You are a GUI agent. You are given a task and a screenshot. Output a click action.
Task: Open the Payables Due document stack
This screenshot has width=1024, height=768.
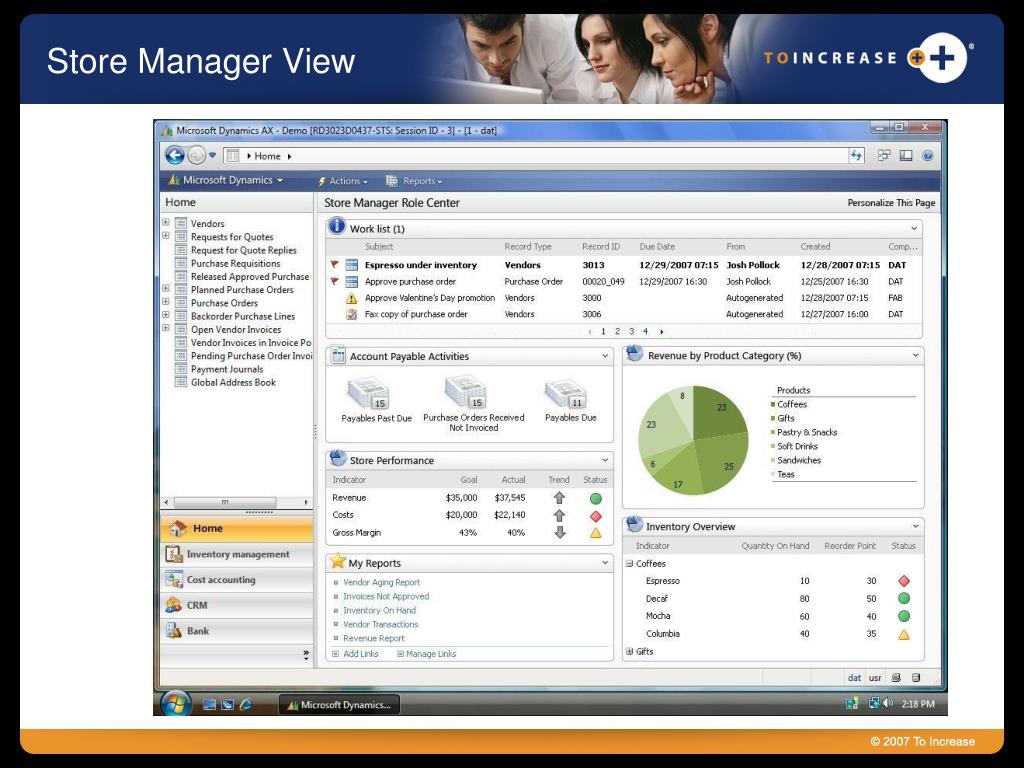click(566, 394)
